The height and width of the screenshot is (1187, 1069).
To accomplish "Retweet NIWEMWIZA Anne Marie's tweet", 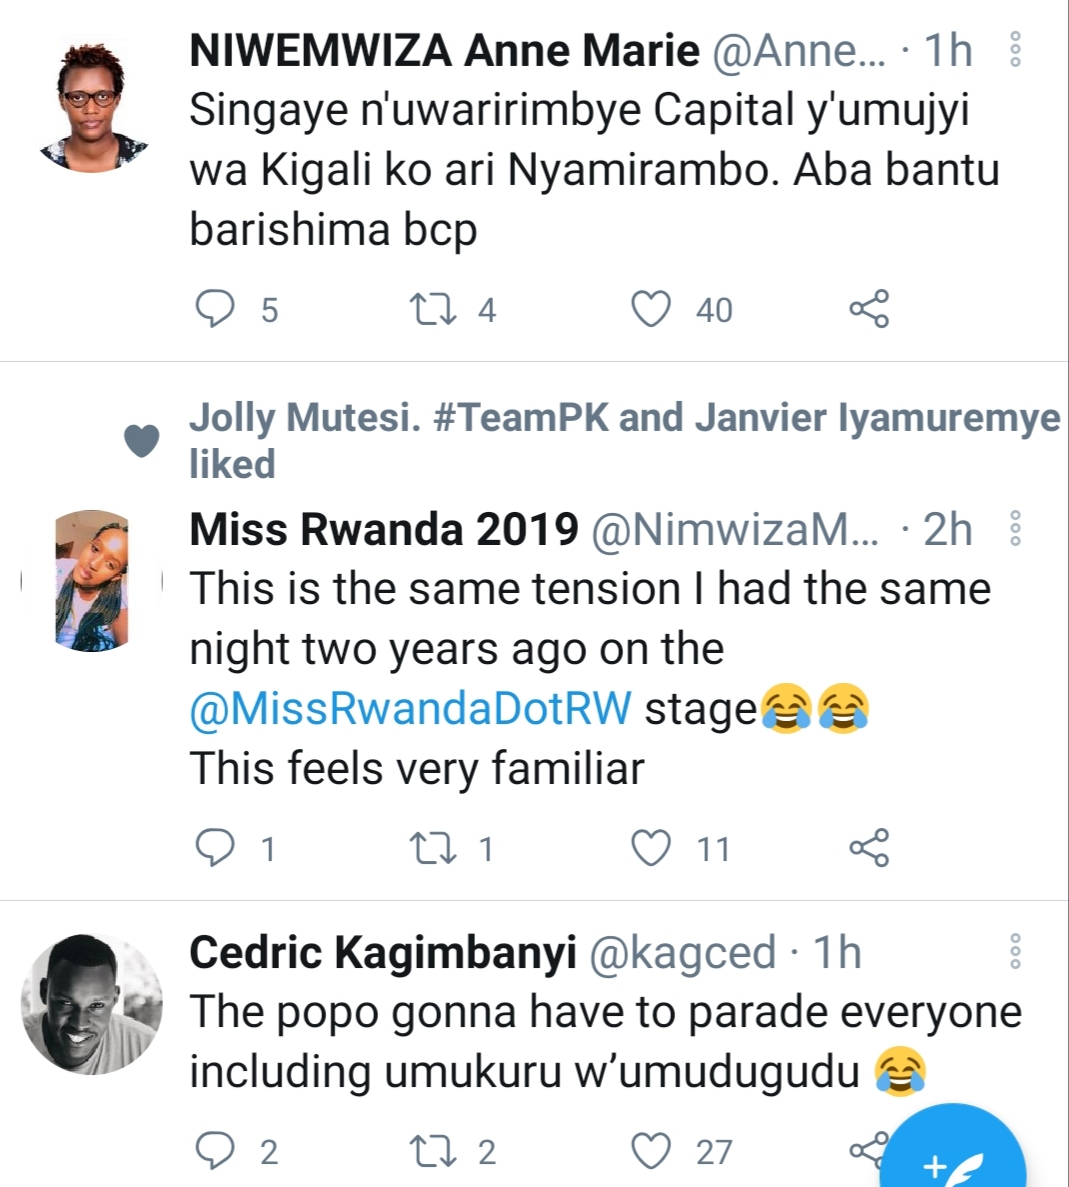I will pos(434,309).
